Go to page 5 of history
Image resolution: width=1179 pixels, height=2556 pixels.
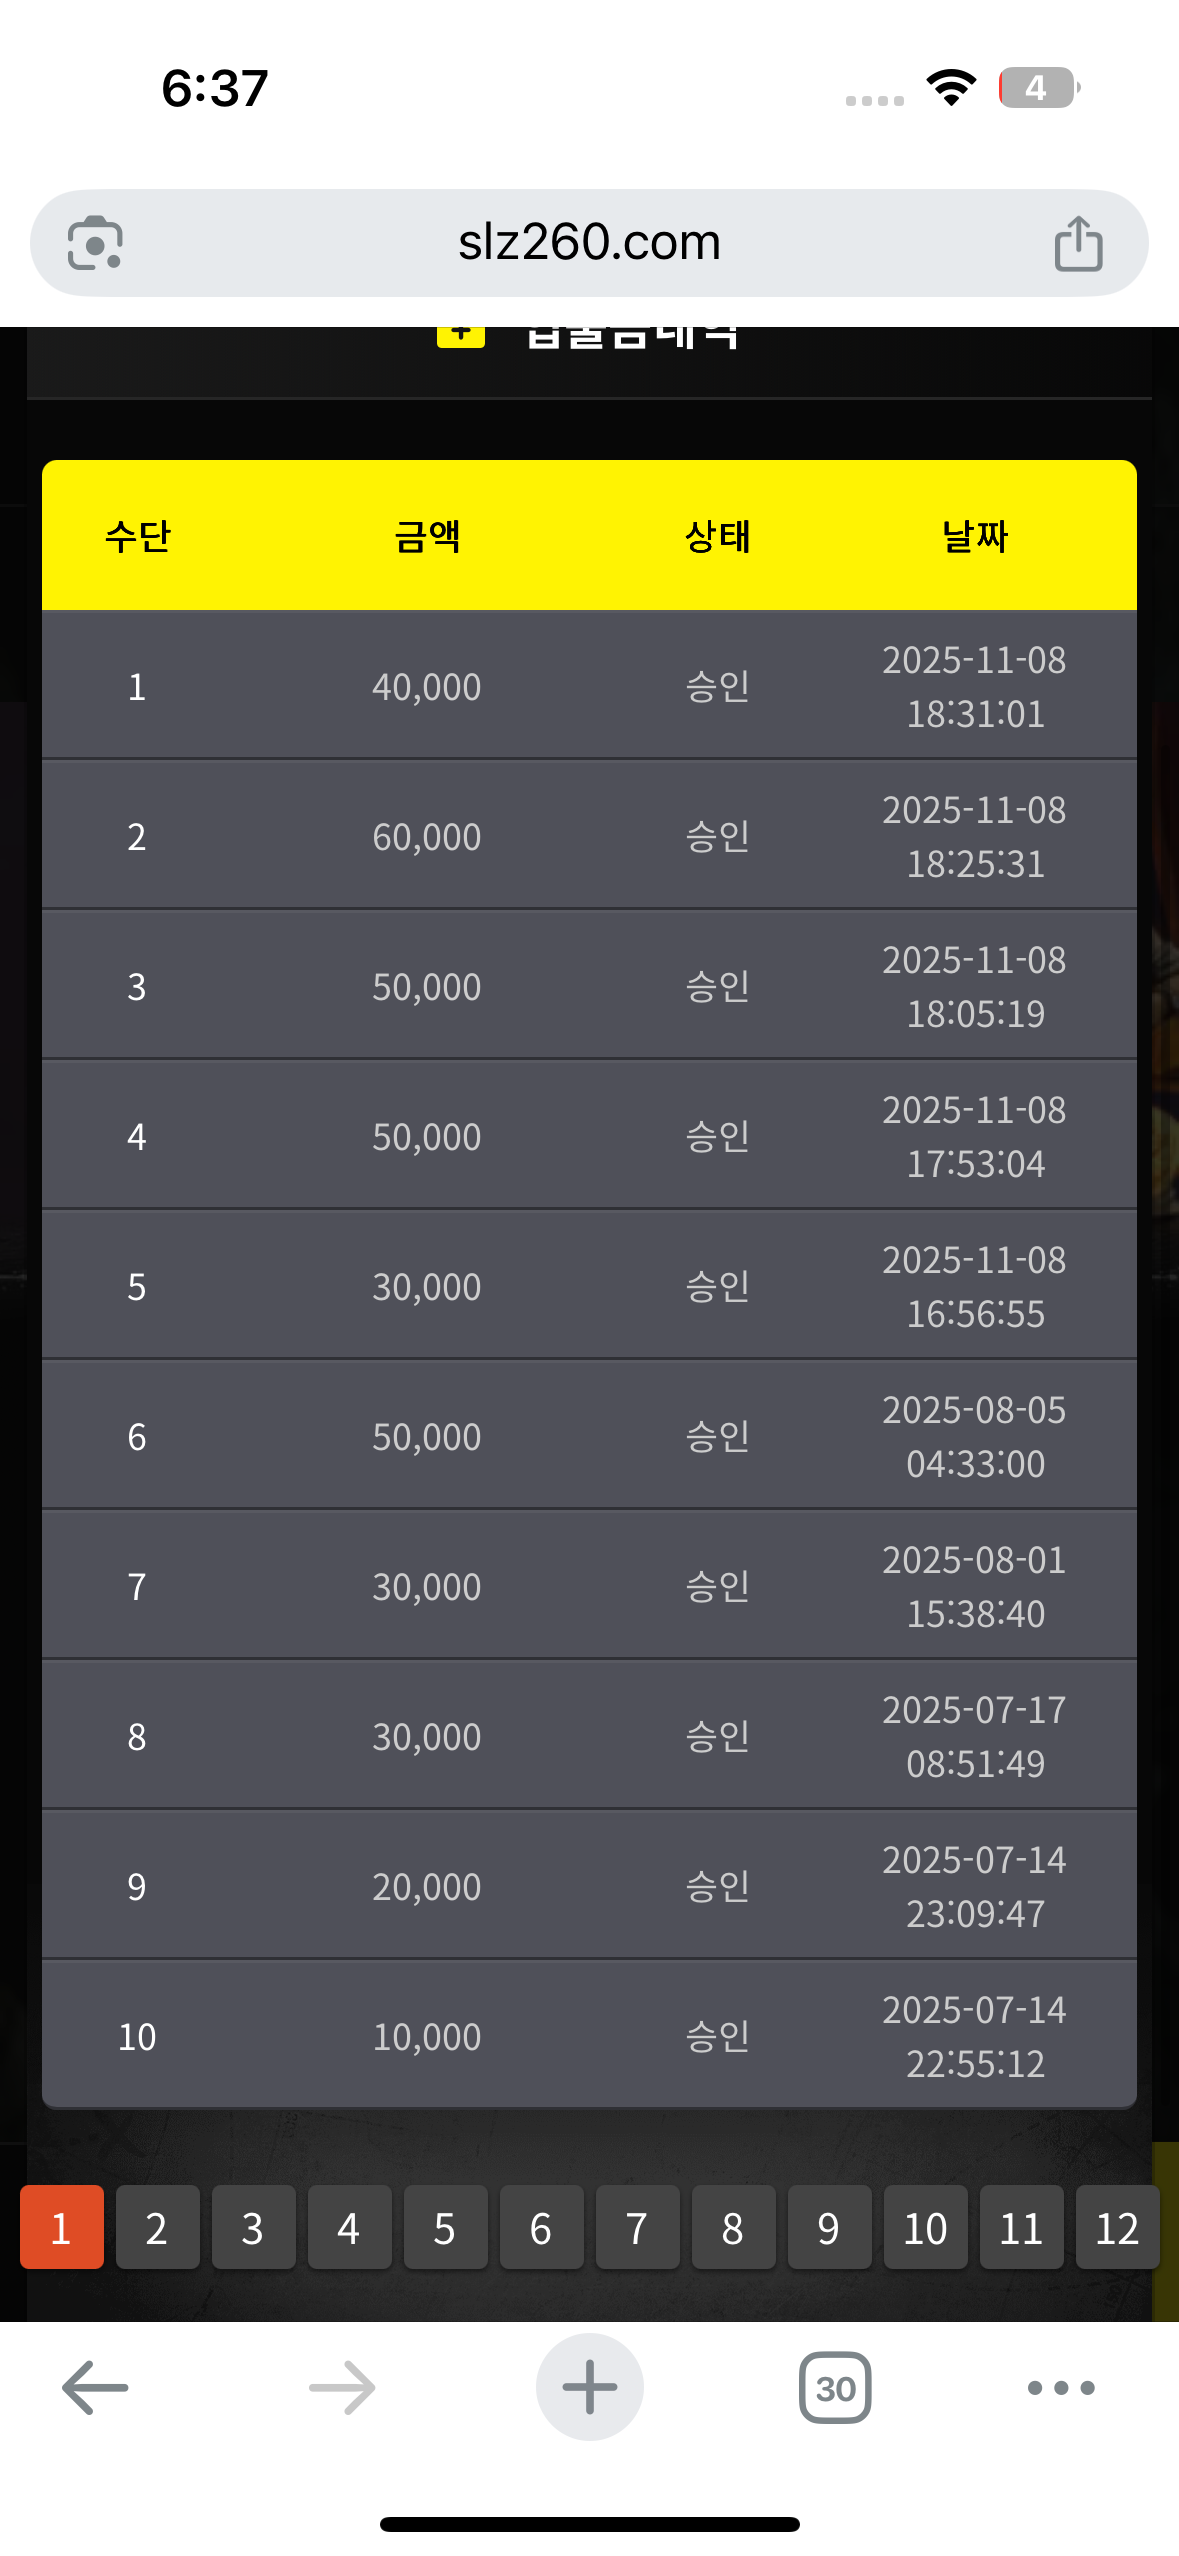[445, 2228]
